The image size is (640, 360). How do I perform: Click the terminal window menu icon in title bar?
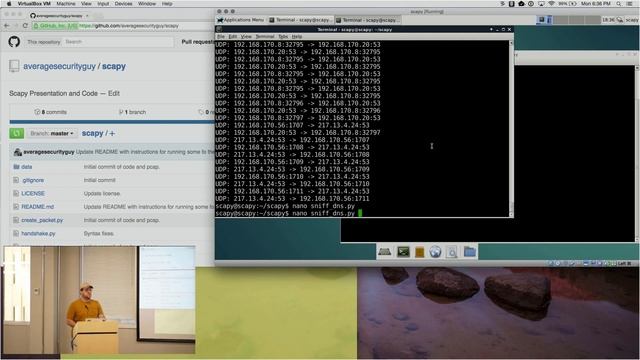point(219,29)
